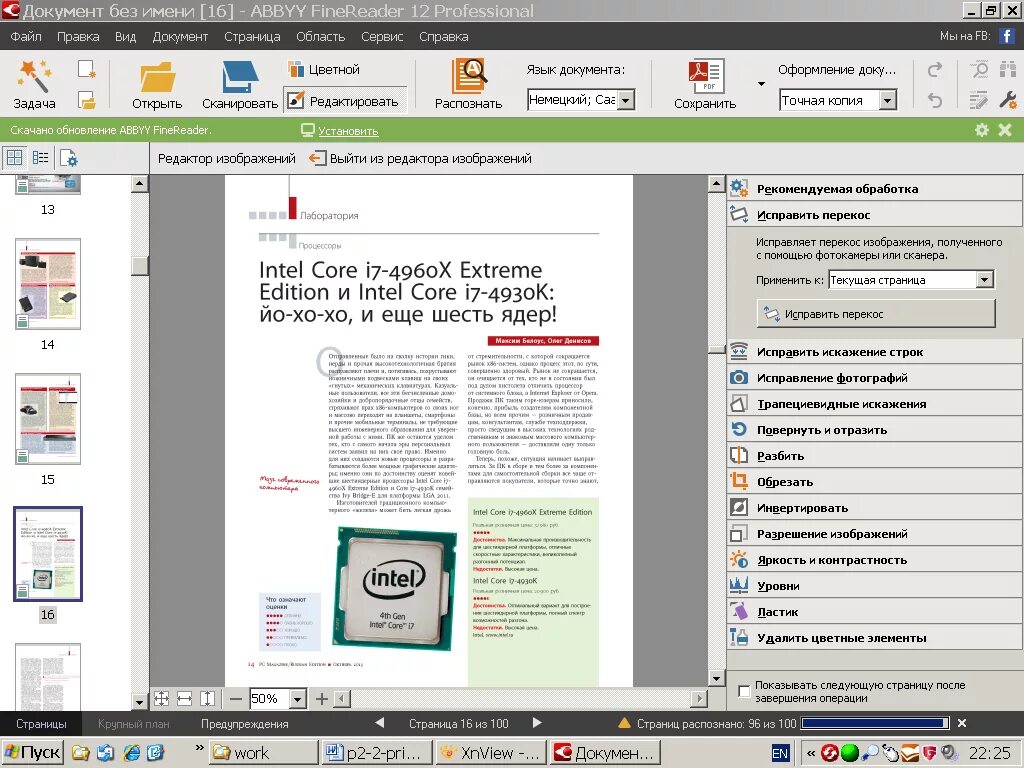The image size is (1024, 768).
Task: Open Яркость и контрастность tool
Action: [x=874, y=560]
